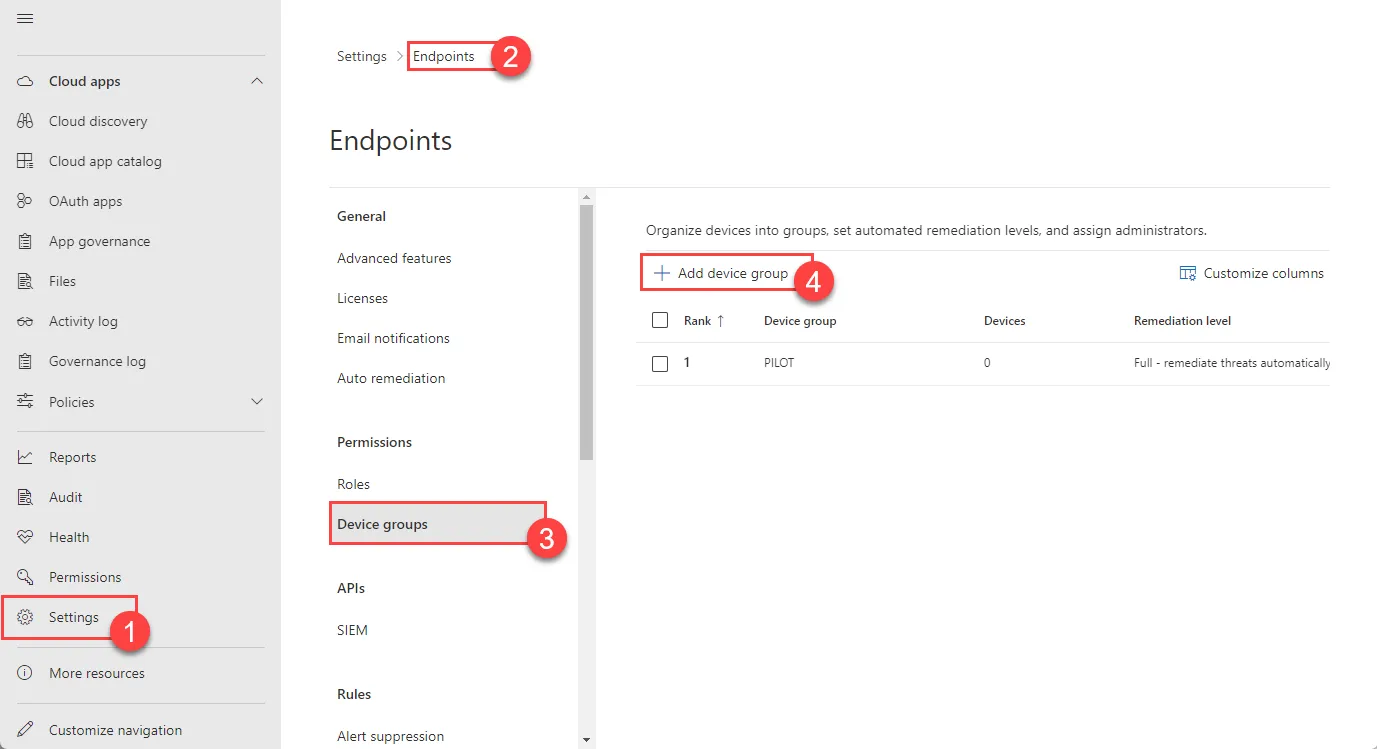Click the OAuth apps icon
This screenshot has height=749, width=1377.
(25, 201)
